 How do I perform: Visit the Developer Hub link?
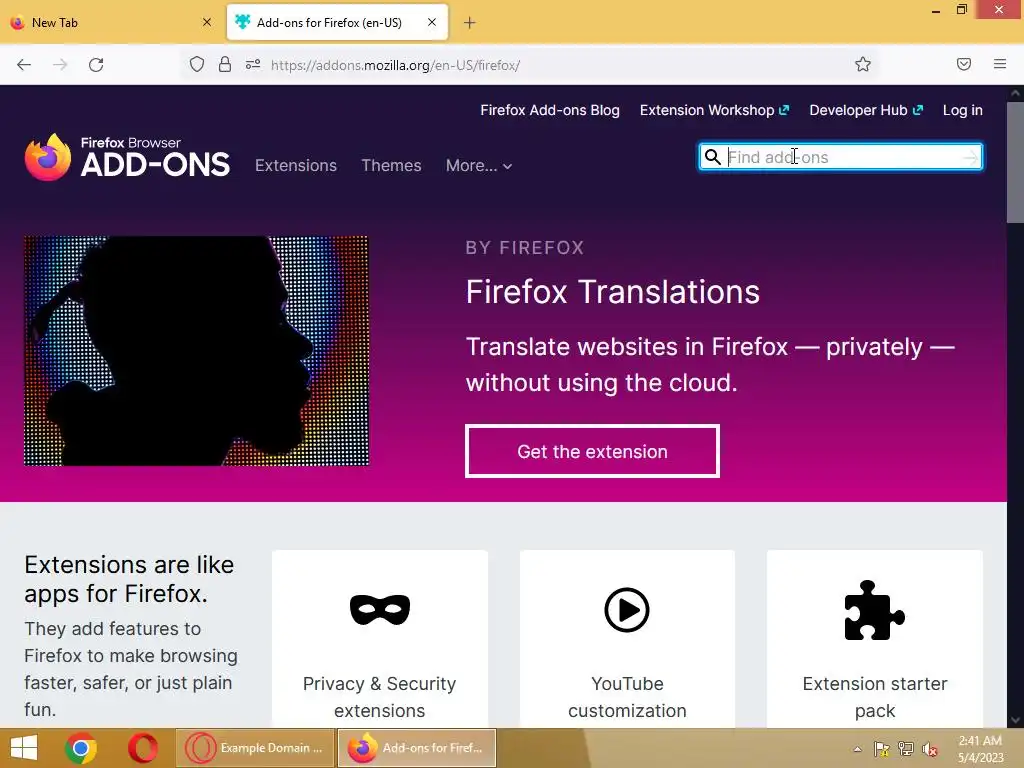pos(866,110)
